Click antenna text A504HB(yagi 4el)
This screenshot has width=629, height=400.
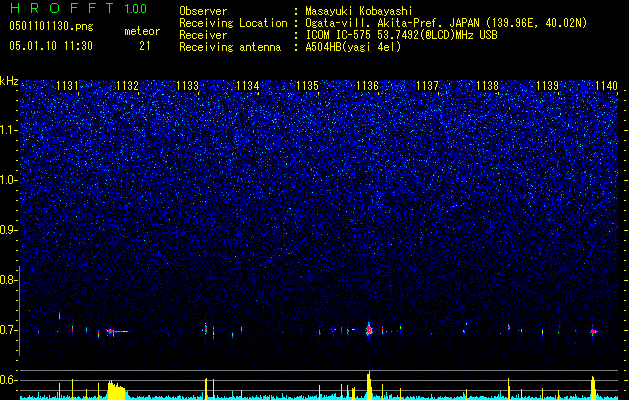(x=353, y=47)
